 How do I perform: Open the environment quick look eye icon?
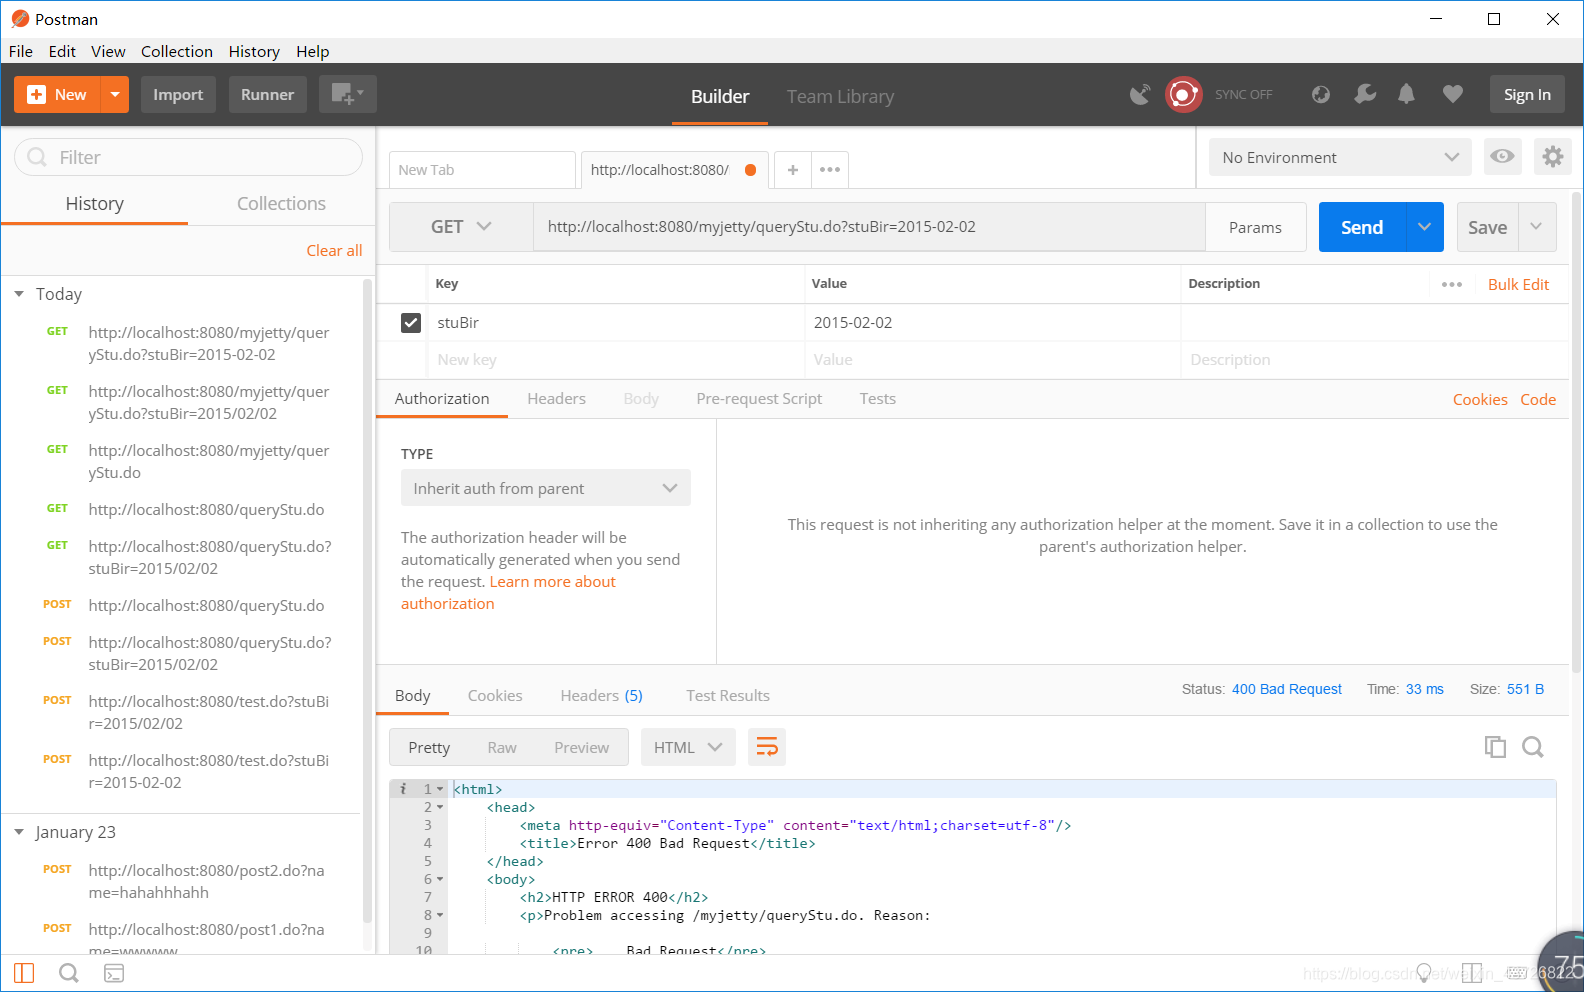tap(1502, 157)
